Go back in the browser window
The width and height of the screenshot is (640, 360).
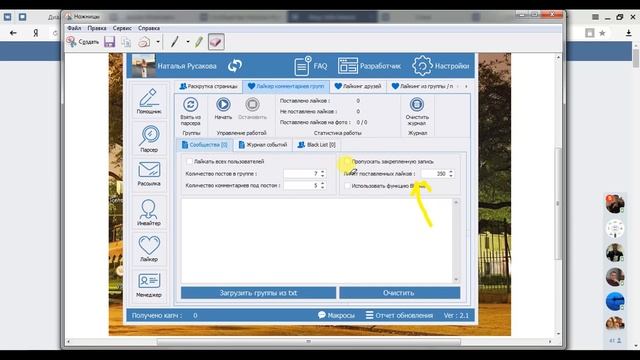[13, 33]
